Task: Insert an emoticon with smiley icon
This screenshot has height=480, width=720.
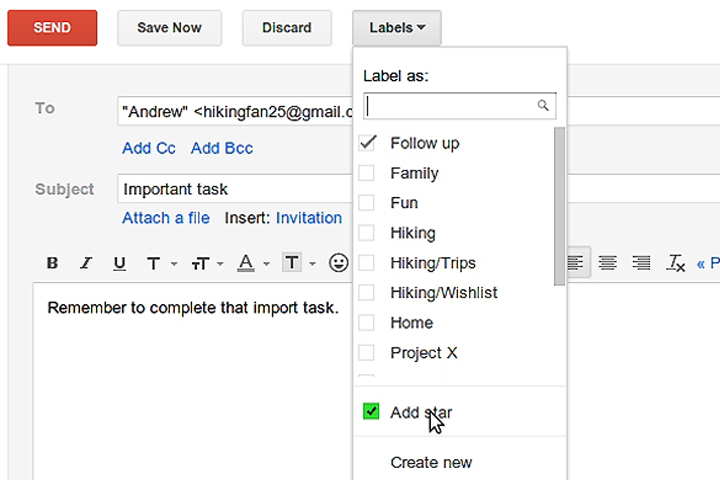Action: coord(339,263)
